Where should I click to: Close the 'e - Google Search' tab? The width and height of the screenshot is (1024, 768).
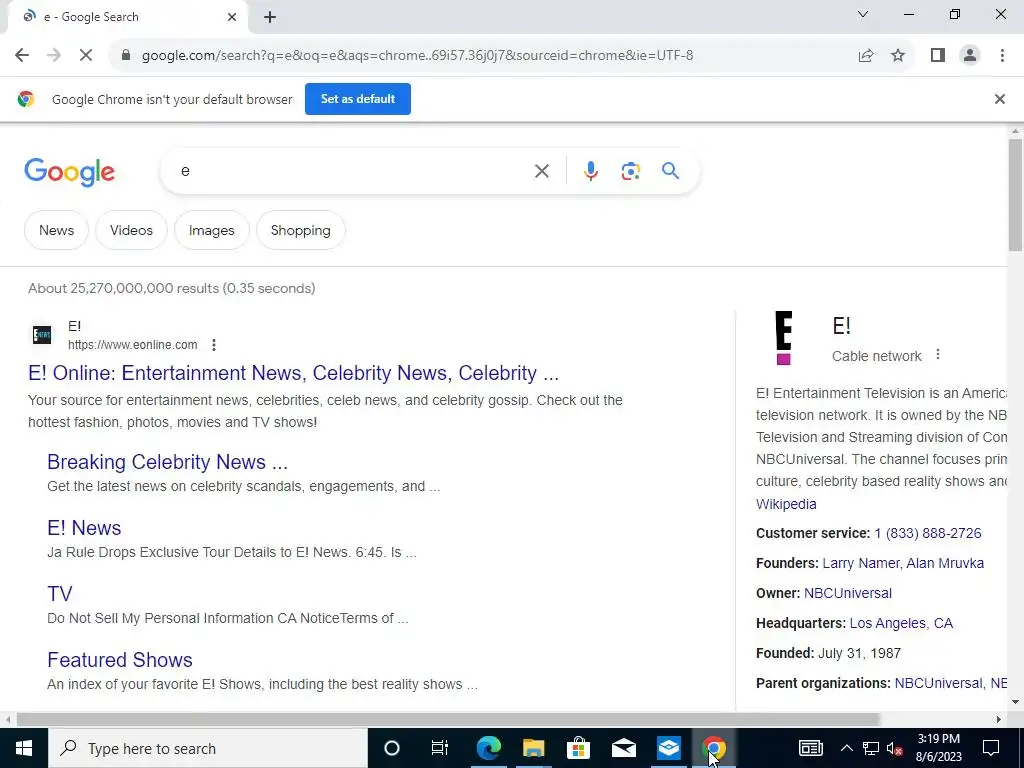click(x=232, y=18)
